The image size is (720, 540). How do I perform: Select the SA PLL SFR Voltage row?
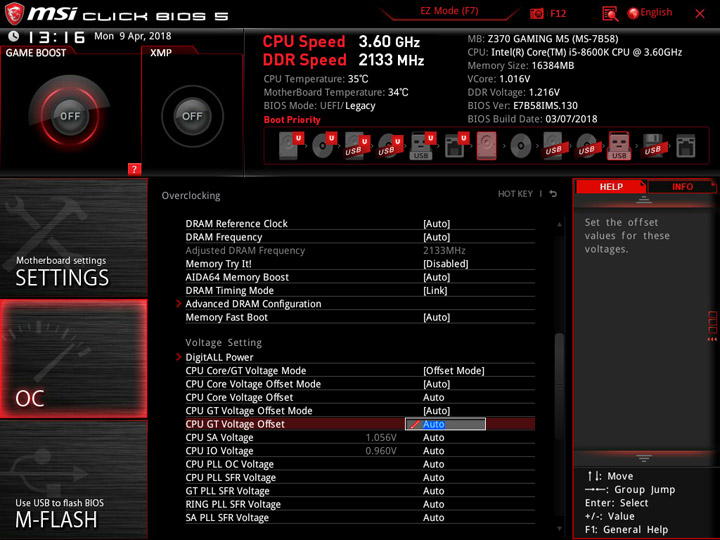tap(360, 518)
